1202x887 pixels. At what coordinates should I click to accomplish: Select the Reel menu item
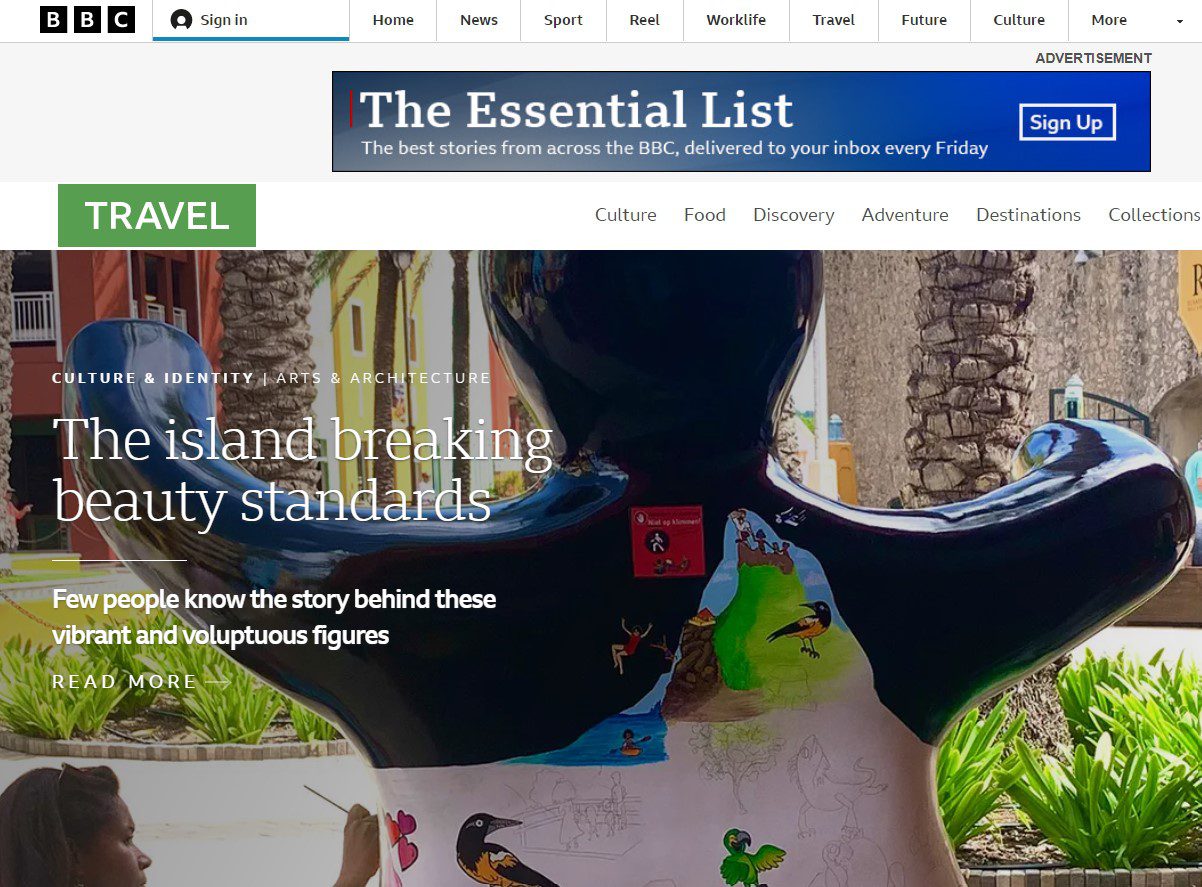pyautogui.click(x=645, y=20)
